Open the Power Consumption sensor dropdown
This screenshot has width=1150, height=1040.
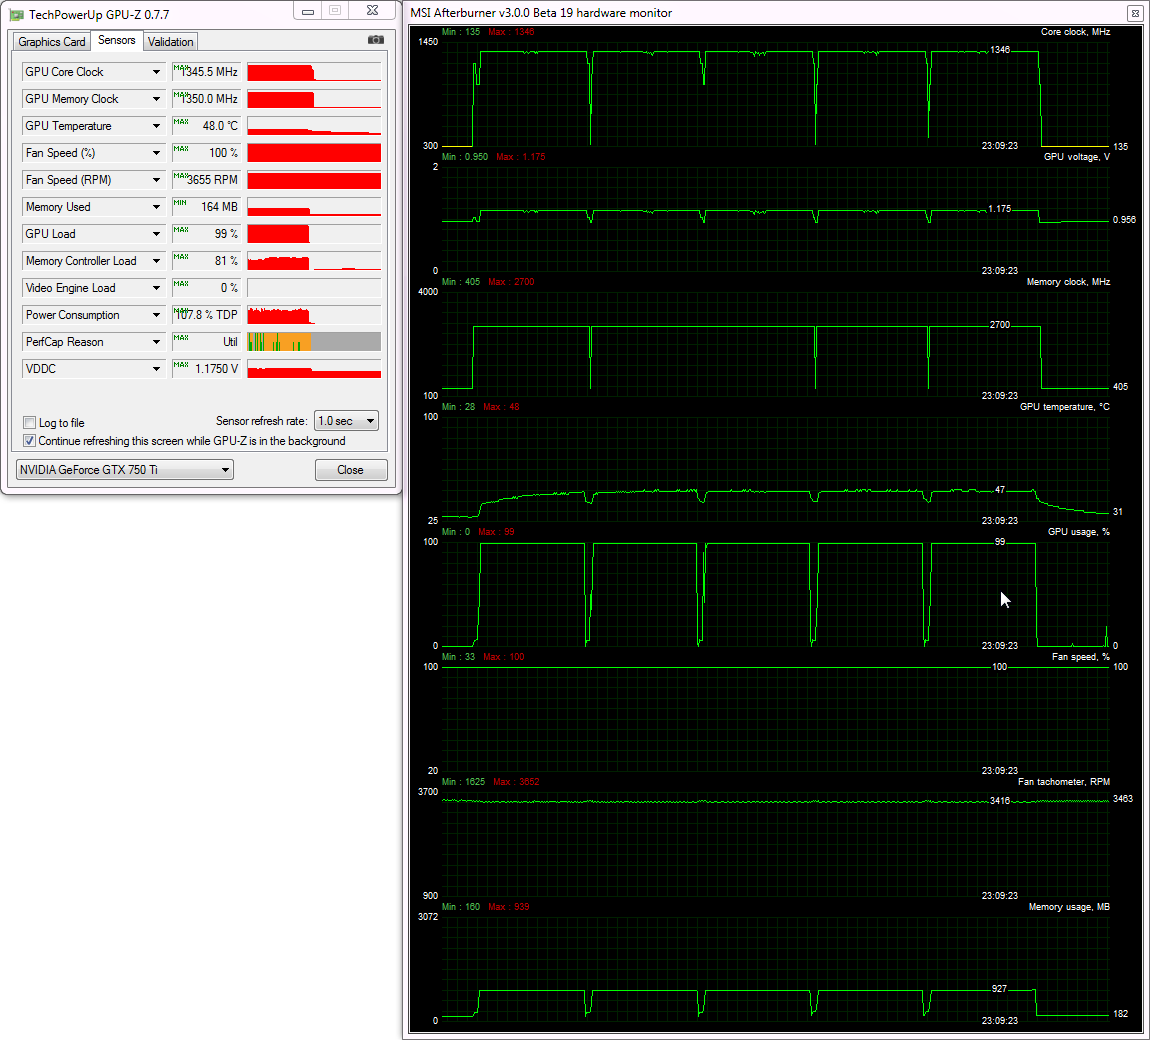coord(156,315)
